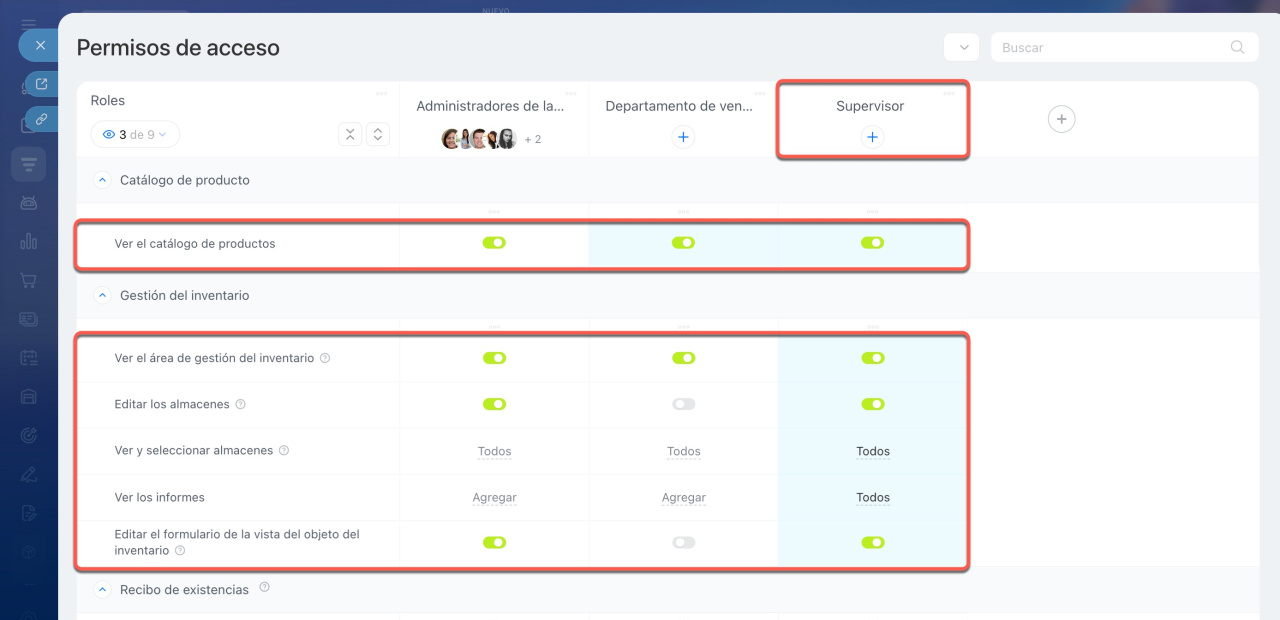The image size is (1280, 620).
Task: Open the '3 de 9' roles visibility dropdown
Action: coord(135,134)
